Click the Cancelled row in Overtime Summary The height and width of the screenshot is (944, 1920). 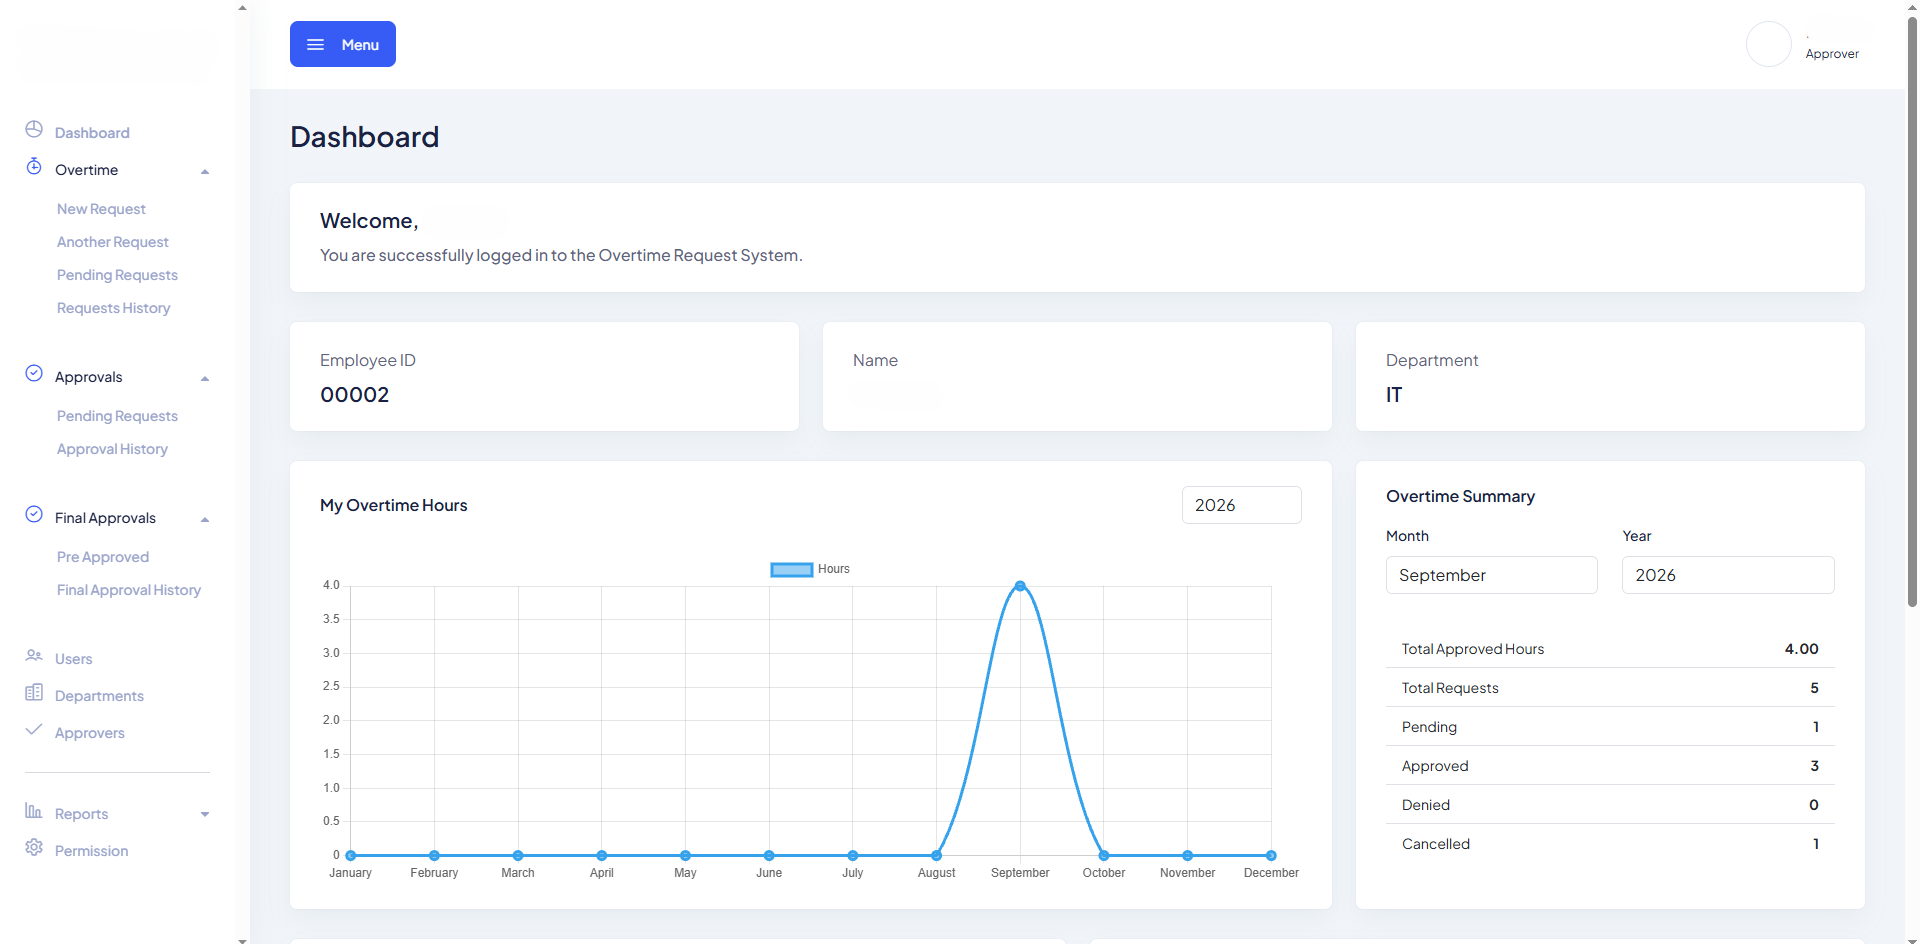(x=1610, y=844)
